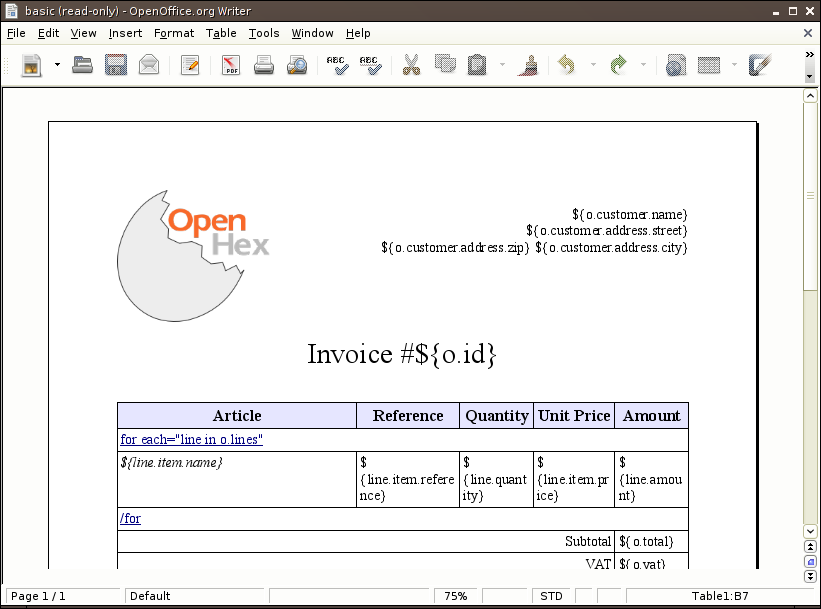Click the vertical scrollbar down arrow
Viewport: 821px width, 609px height.
(x=810, y=532)
